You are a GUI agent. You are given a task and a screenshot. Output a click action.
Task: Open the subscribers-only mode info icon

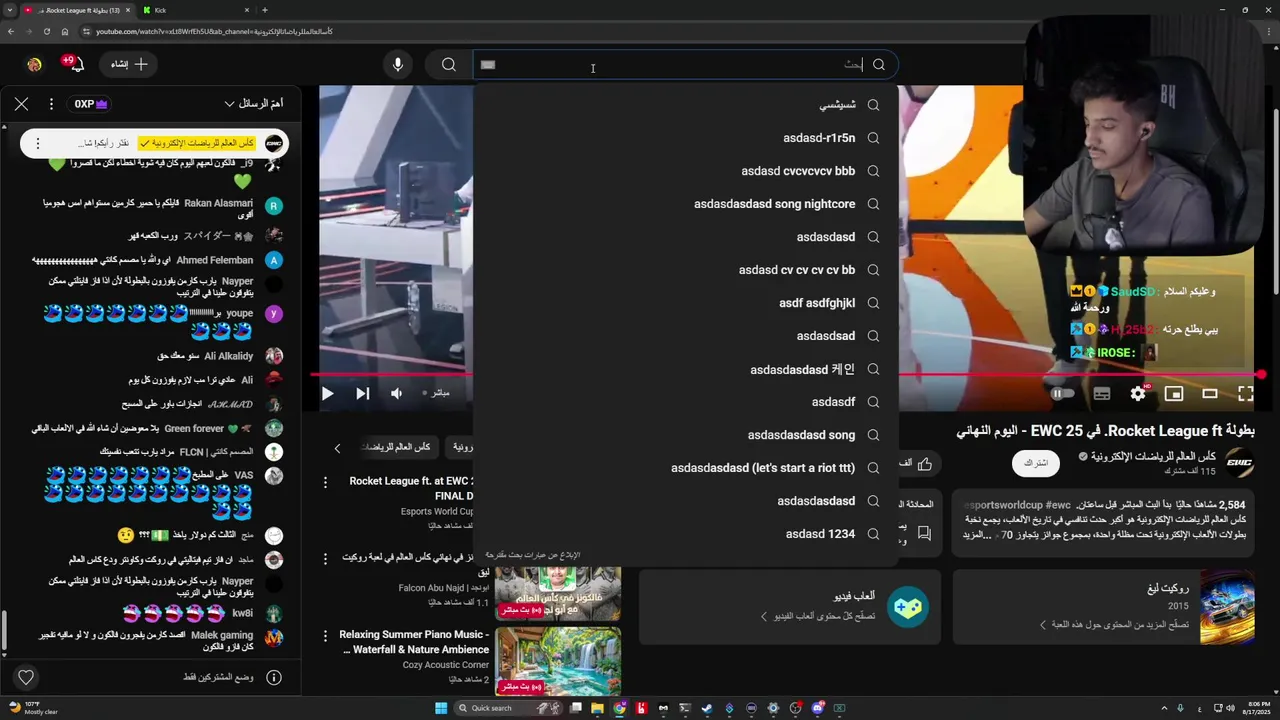274,677
